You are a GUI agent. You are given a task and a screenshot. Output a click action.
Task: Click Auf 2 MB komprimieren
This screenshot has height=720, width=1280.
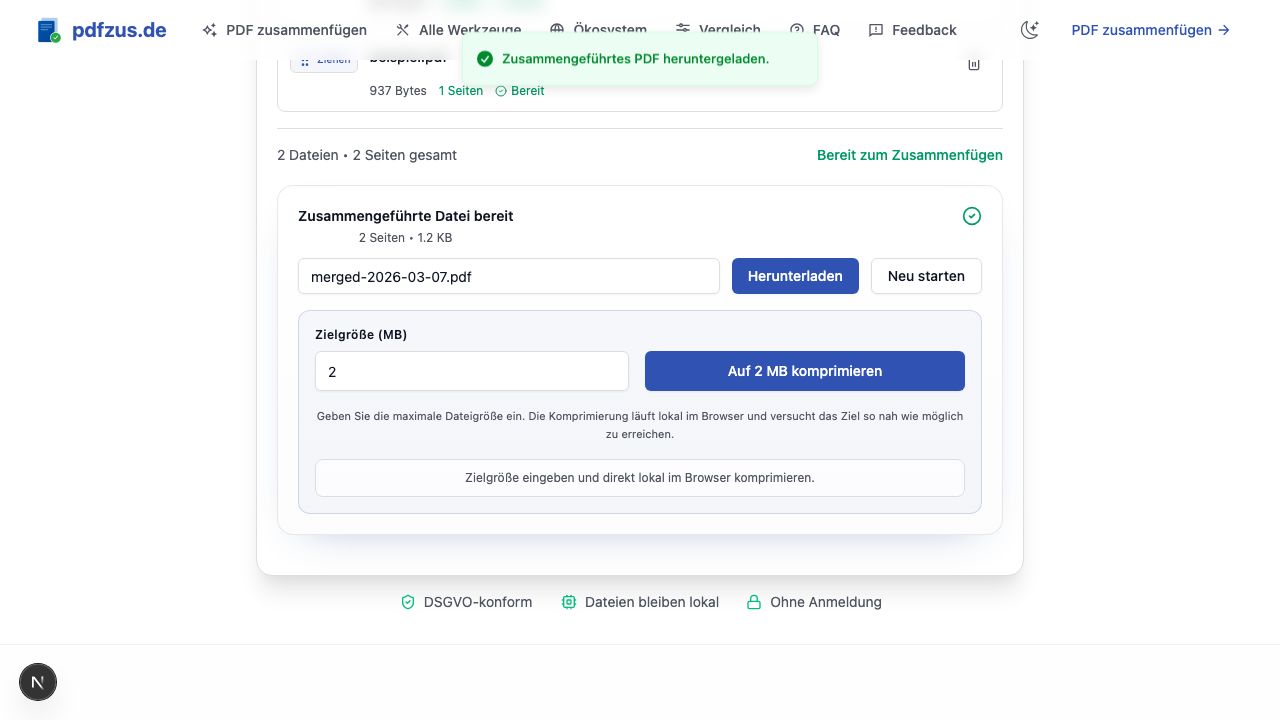[804, 371]
